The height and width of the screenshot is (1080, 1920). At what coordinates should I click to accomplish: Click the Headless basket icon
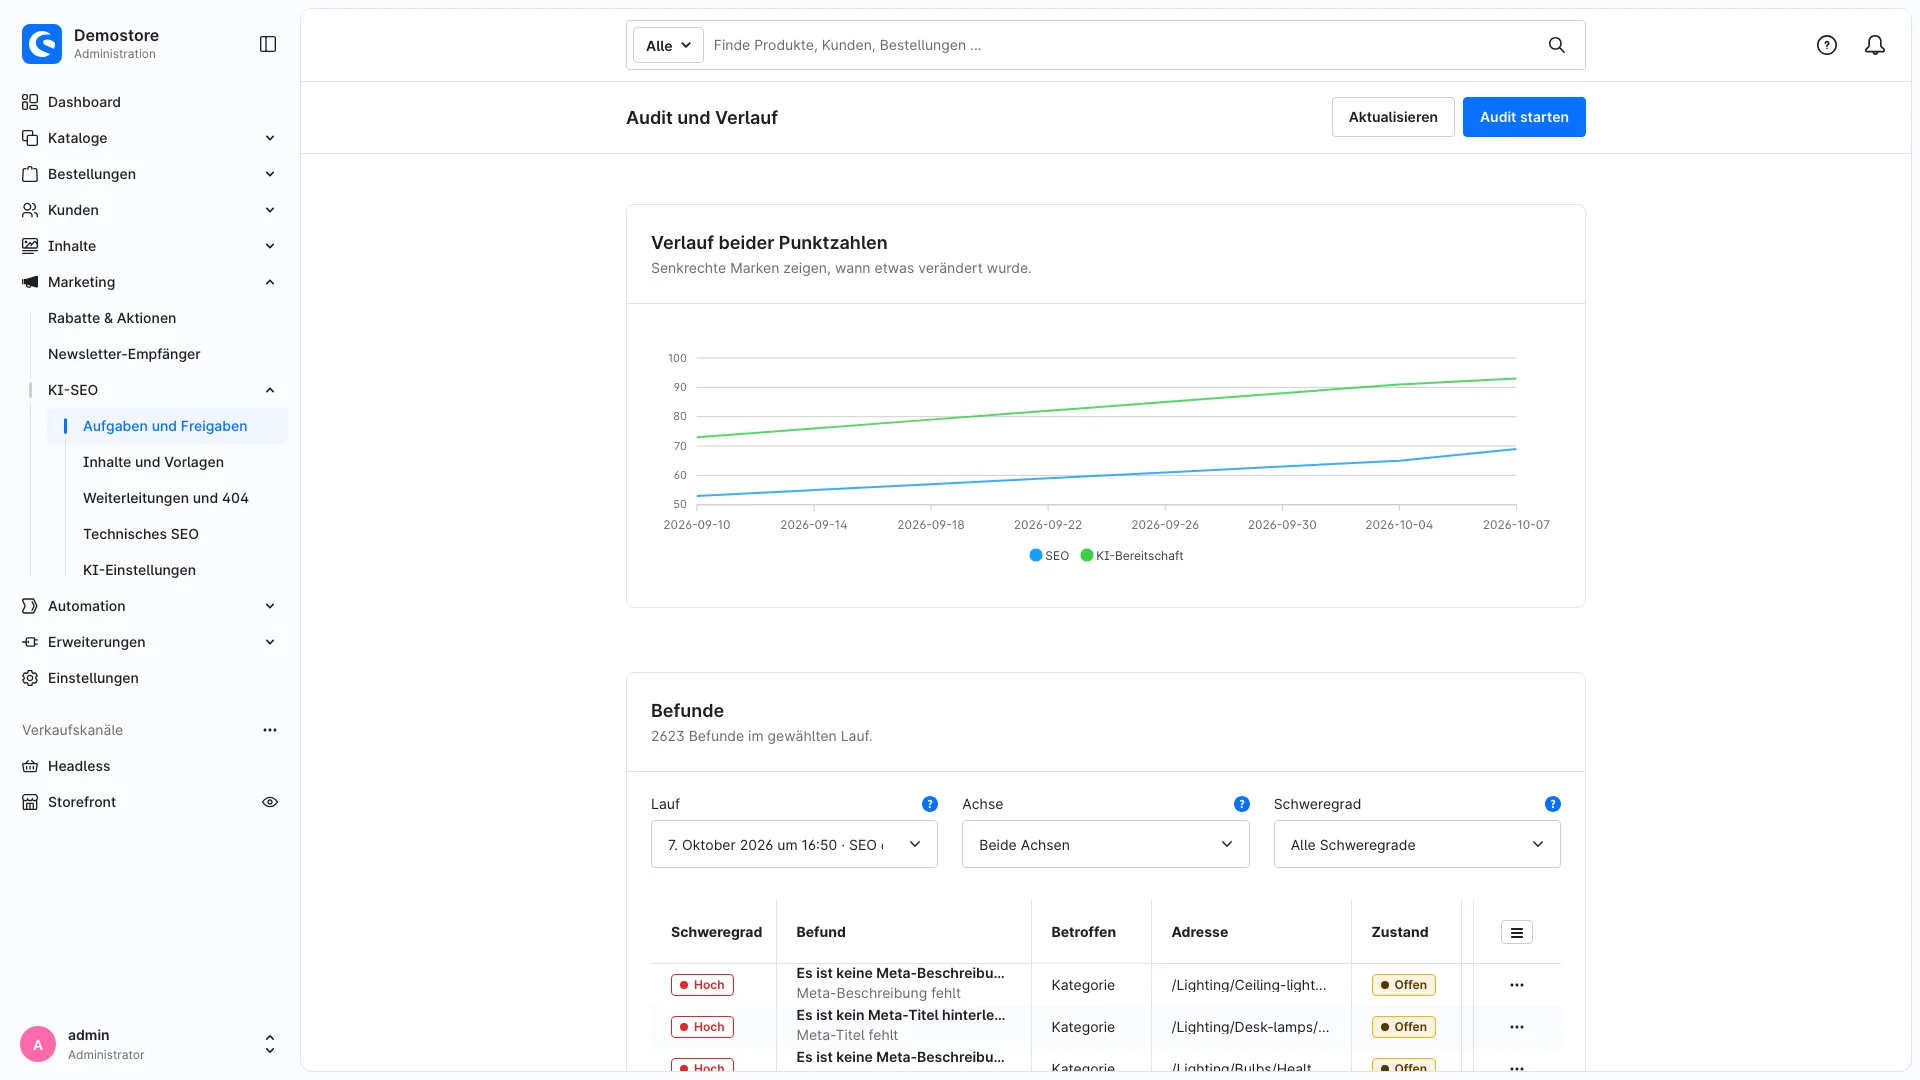pyautogui.click(x=30, y=766)
